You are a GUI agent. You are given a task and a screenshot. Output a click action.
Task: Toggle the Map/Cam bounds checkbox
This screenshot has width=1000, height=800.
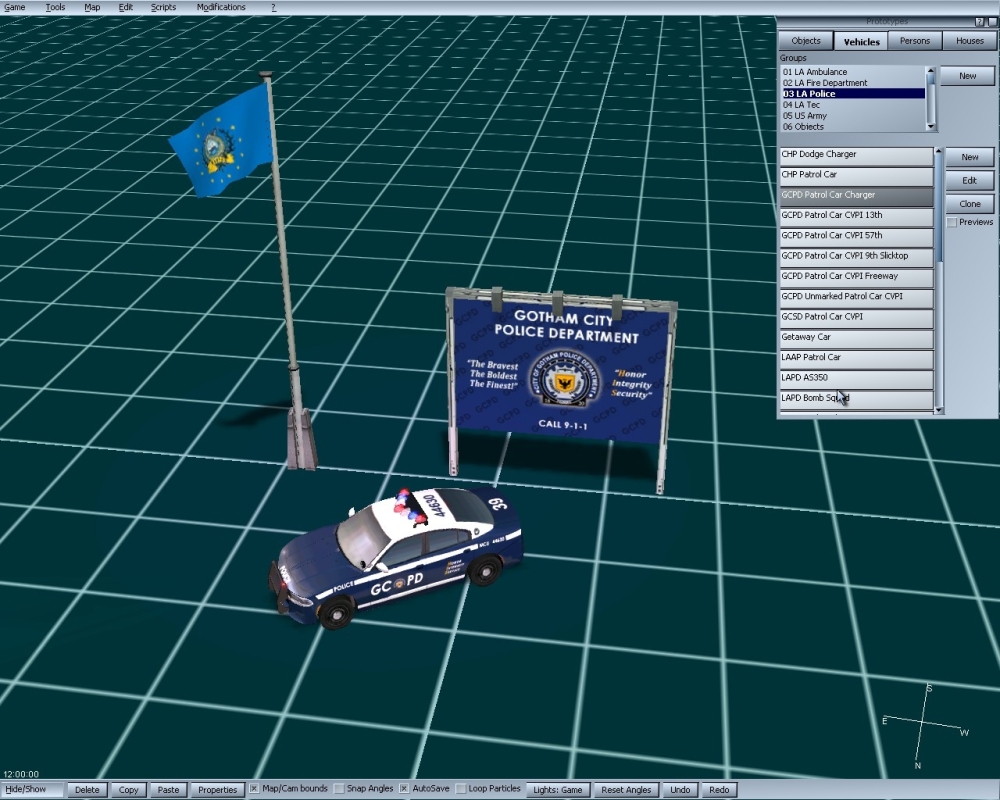(254, 789)
